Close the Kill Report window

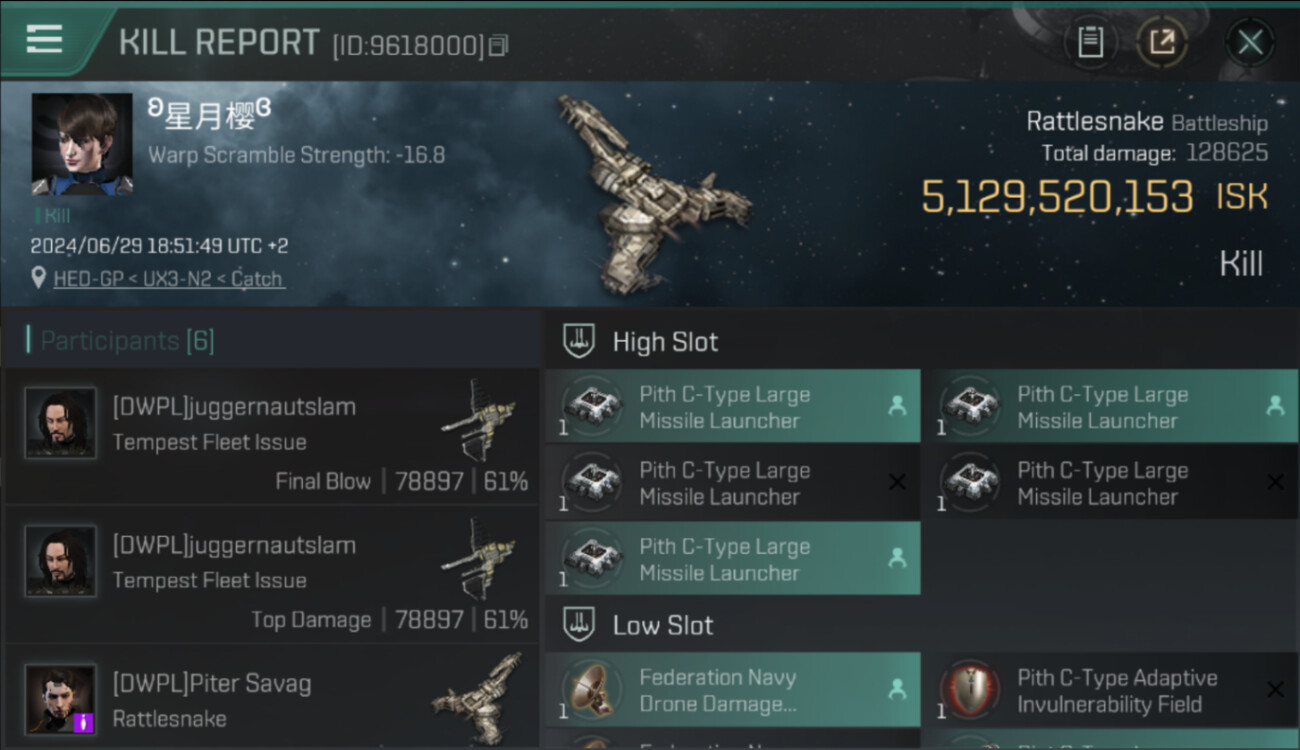click(1249, 42)
